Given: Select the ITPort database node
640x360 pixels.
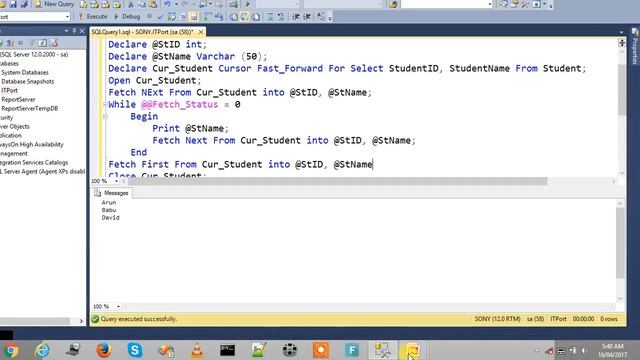Looking at the screenshot, I should click(9, 90).
